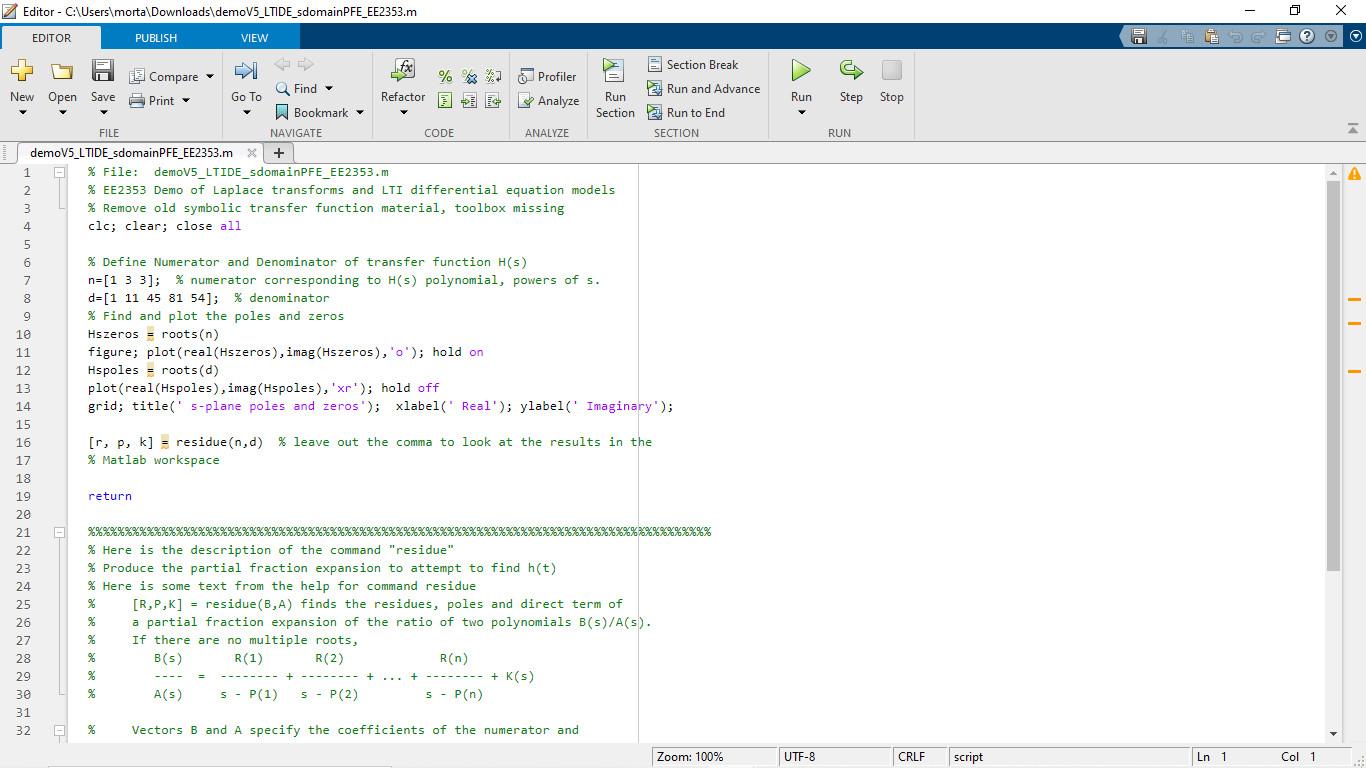
Task: Click the Save floppy disk icon in the FILE section
Action: (x=103, y=70)
